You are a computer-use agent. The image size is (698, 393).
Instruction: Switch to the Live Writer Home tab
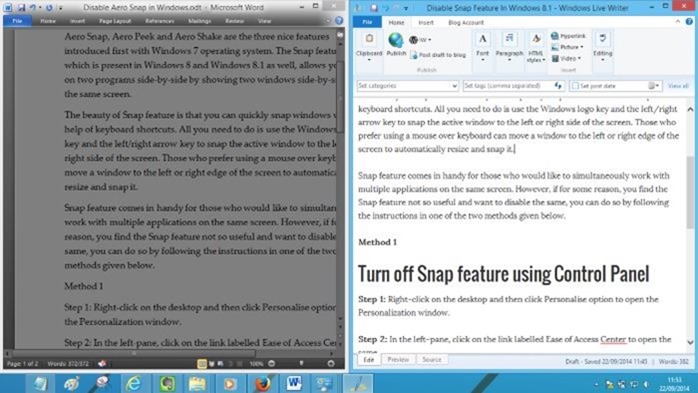click(x=396, y=22)
